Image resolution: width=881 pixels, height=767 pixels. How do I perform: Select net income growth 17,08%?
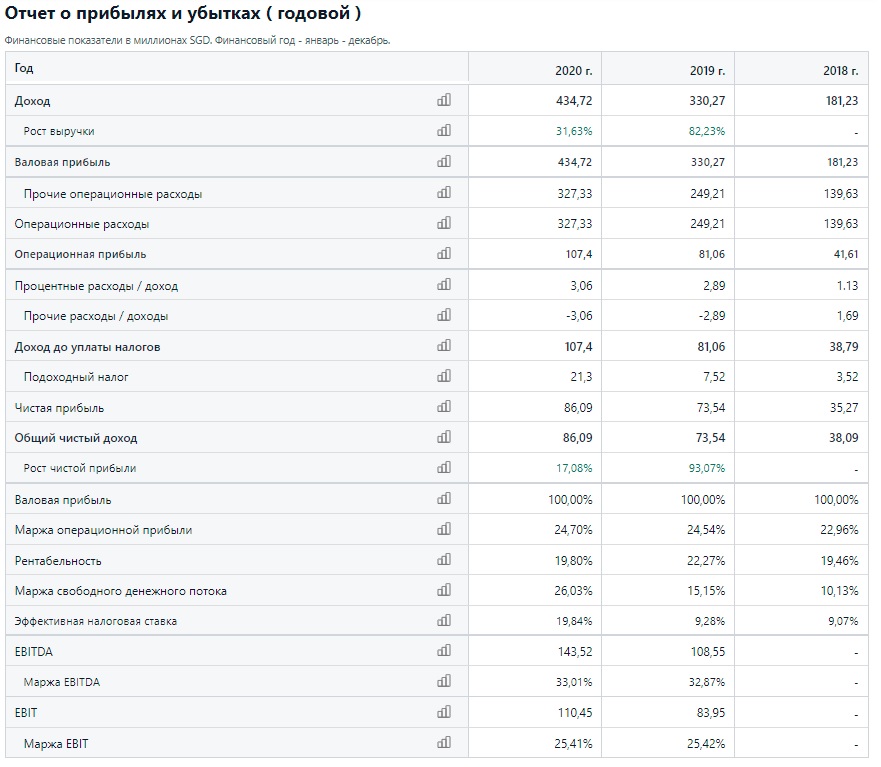click(574, 469)
